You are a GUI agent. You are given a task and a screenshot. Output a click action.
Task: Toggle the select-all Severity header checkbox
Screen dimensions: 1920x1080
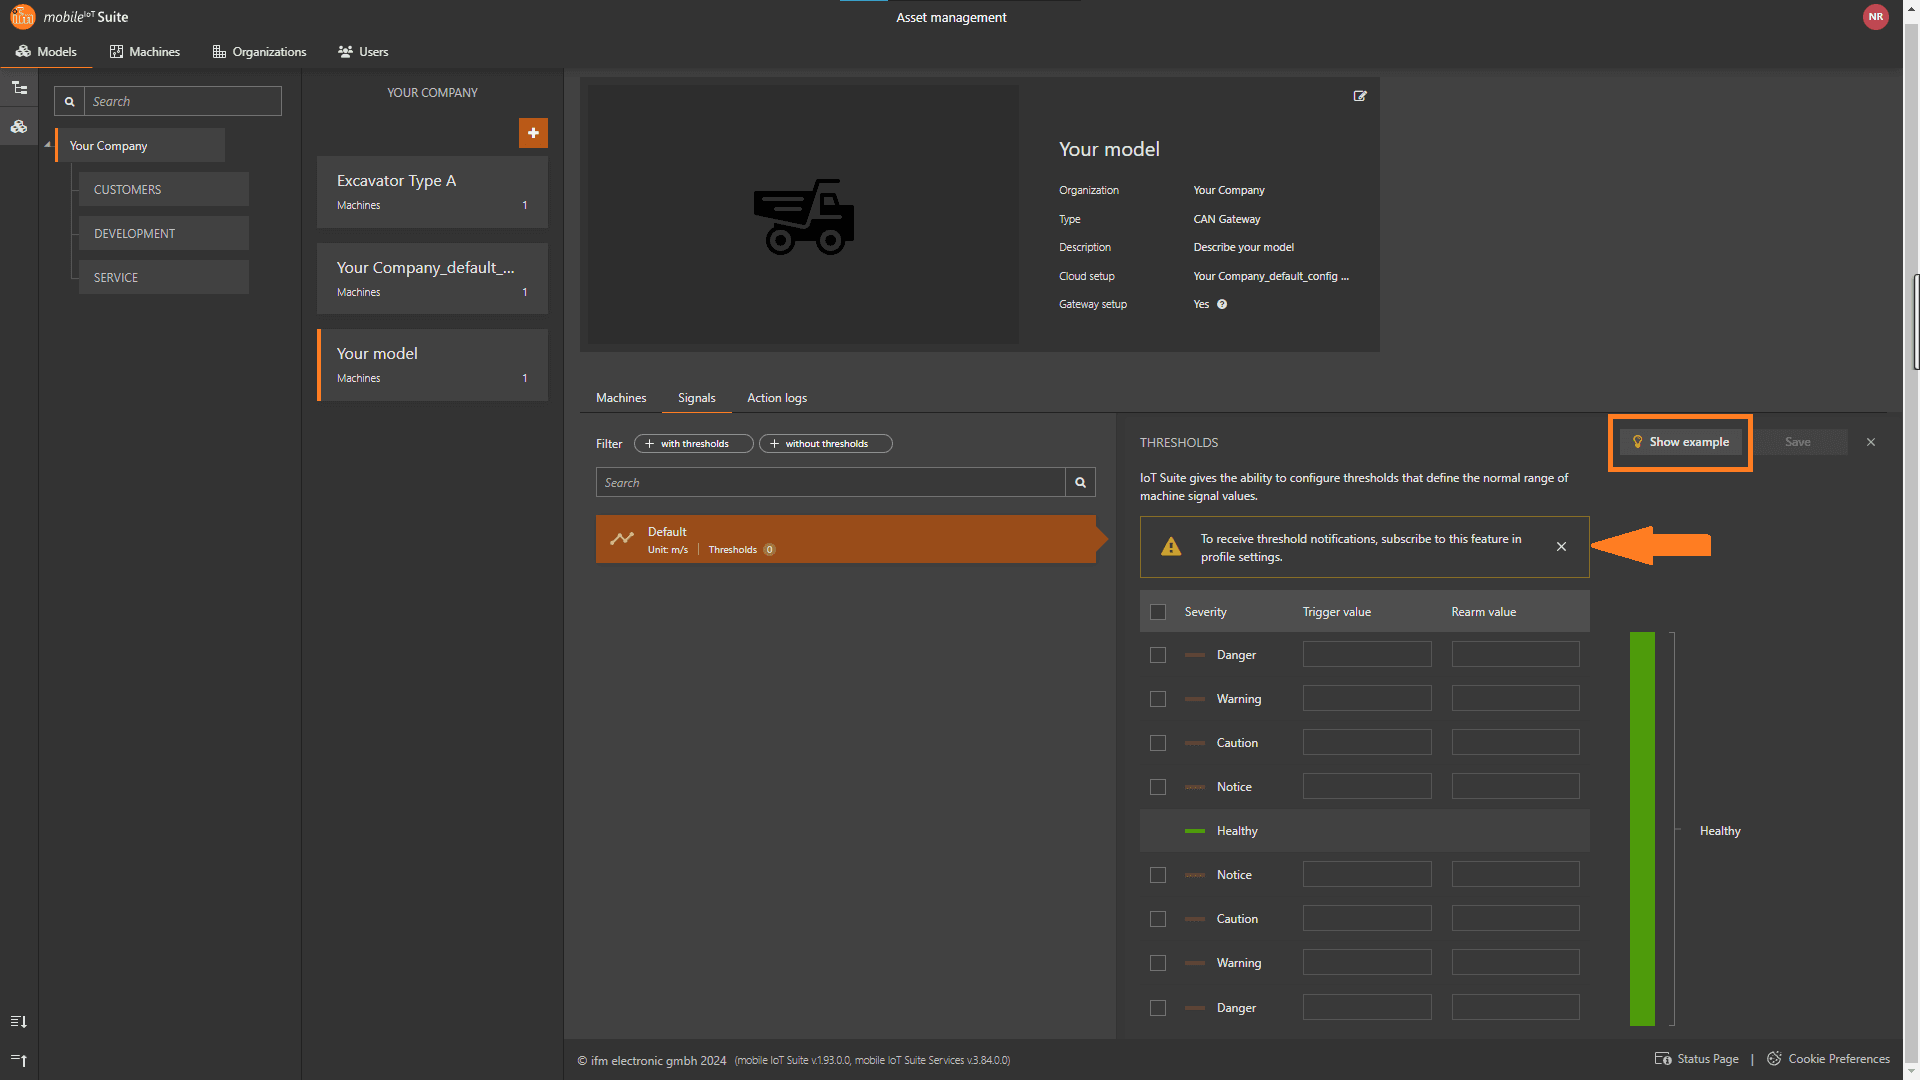[1158, 612]
